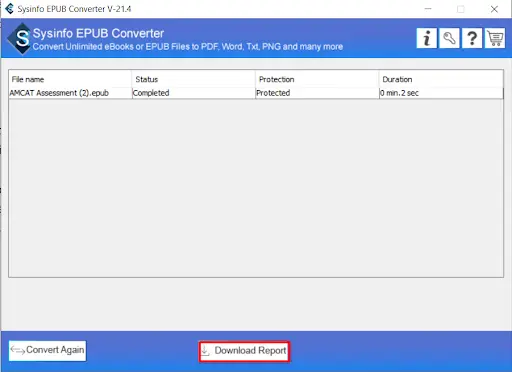Click the 0 min.2 sec duration cell
512x372 pixels.
(x=441, y=93)
